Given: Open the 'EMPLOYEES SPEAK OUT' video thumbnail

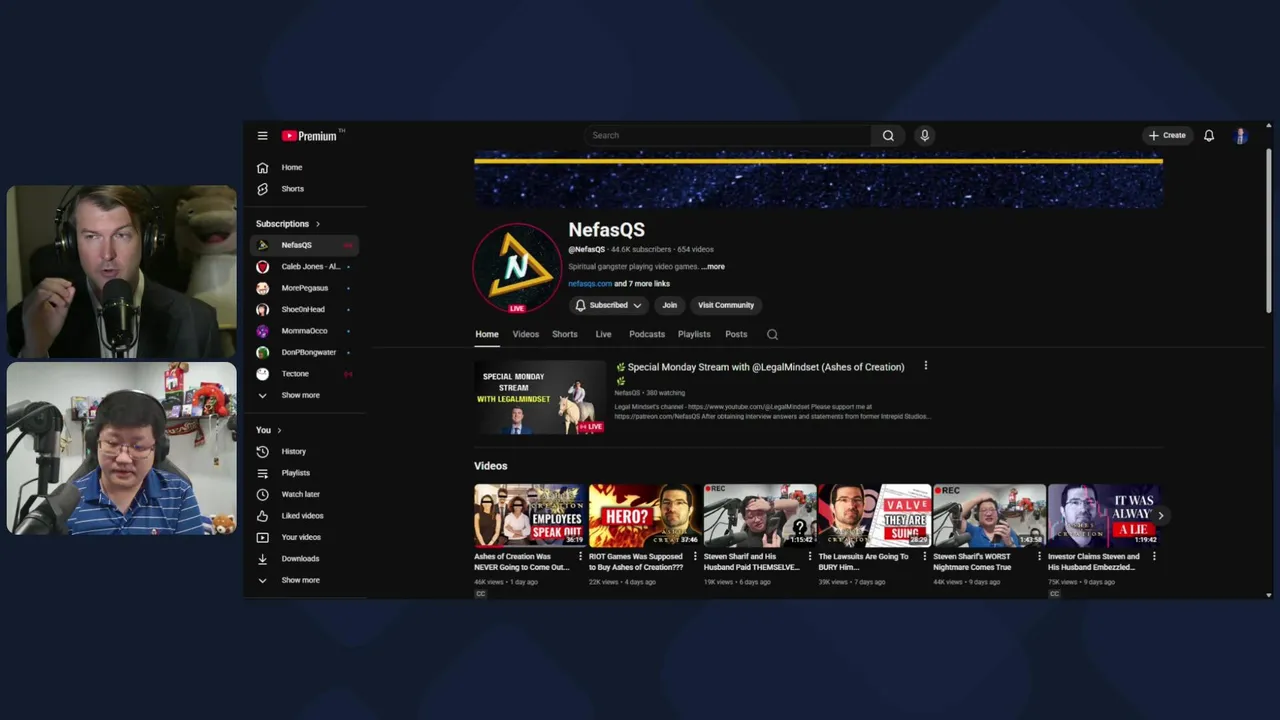Looking at the screenshot, I should click(530, 515).
